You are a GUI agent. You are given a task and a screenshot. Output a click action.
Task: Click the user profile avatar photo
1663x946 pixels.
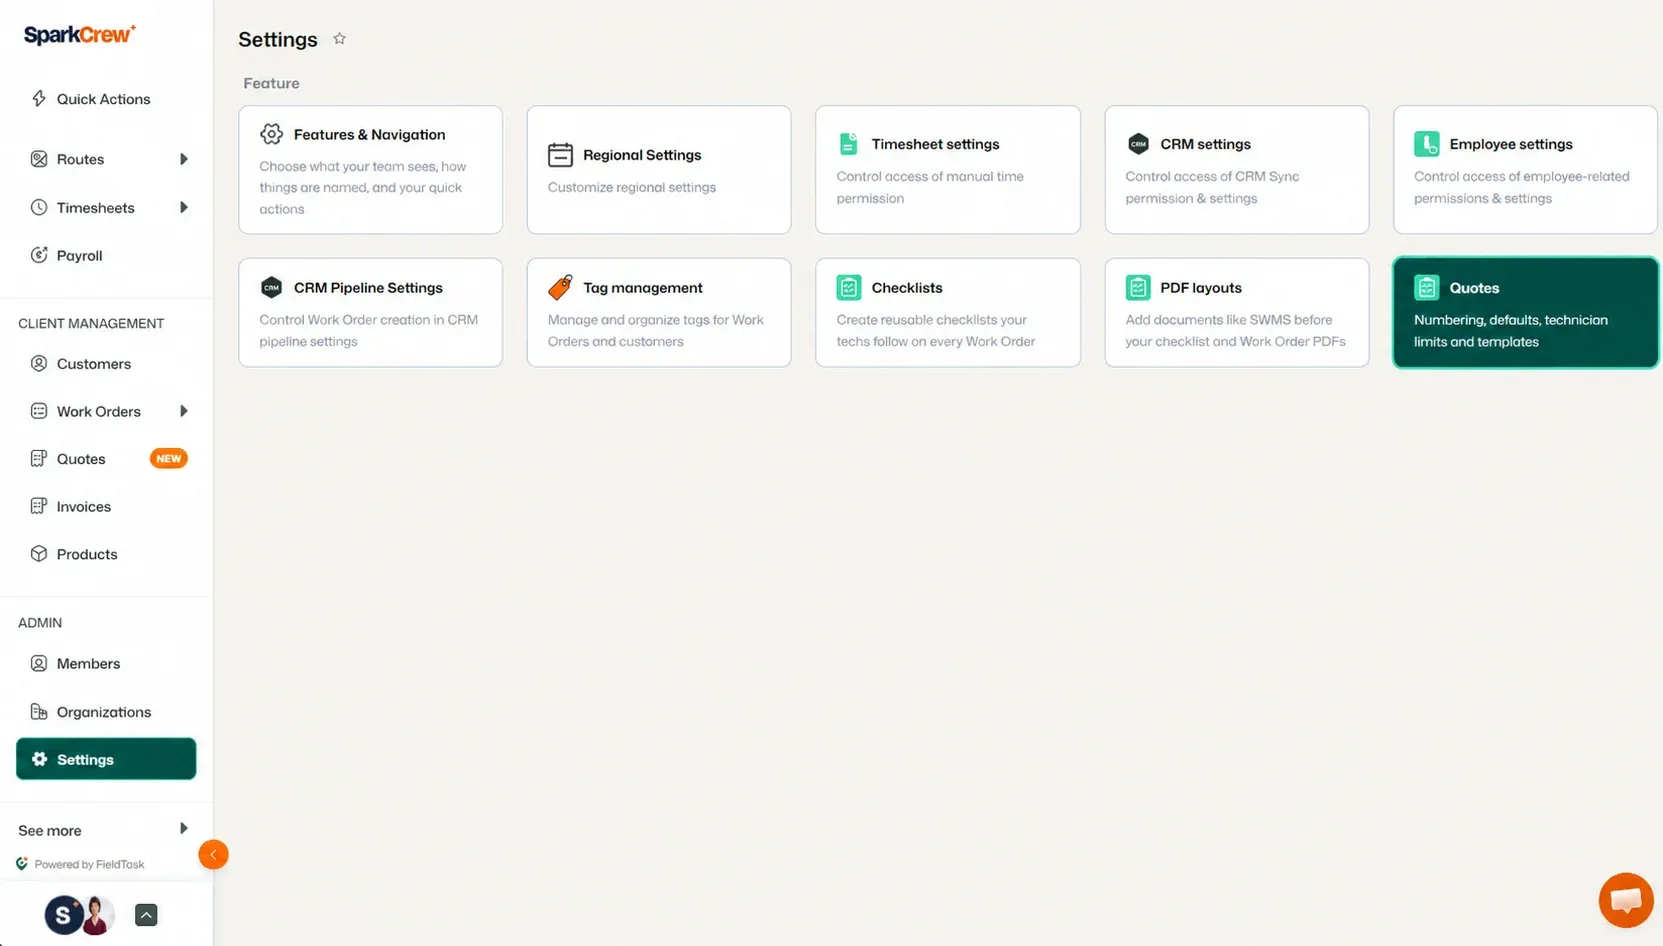click(97, 915)
